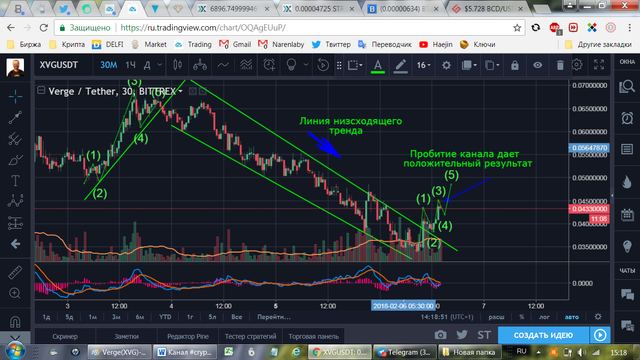
Task: Click the back arrow in the left toolbar
Action: [15, 244]
